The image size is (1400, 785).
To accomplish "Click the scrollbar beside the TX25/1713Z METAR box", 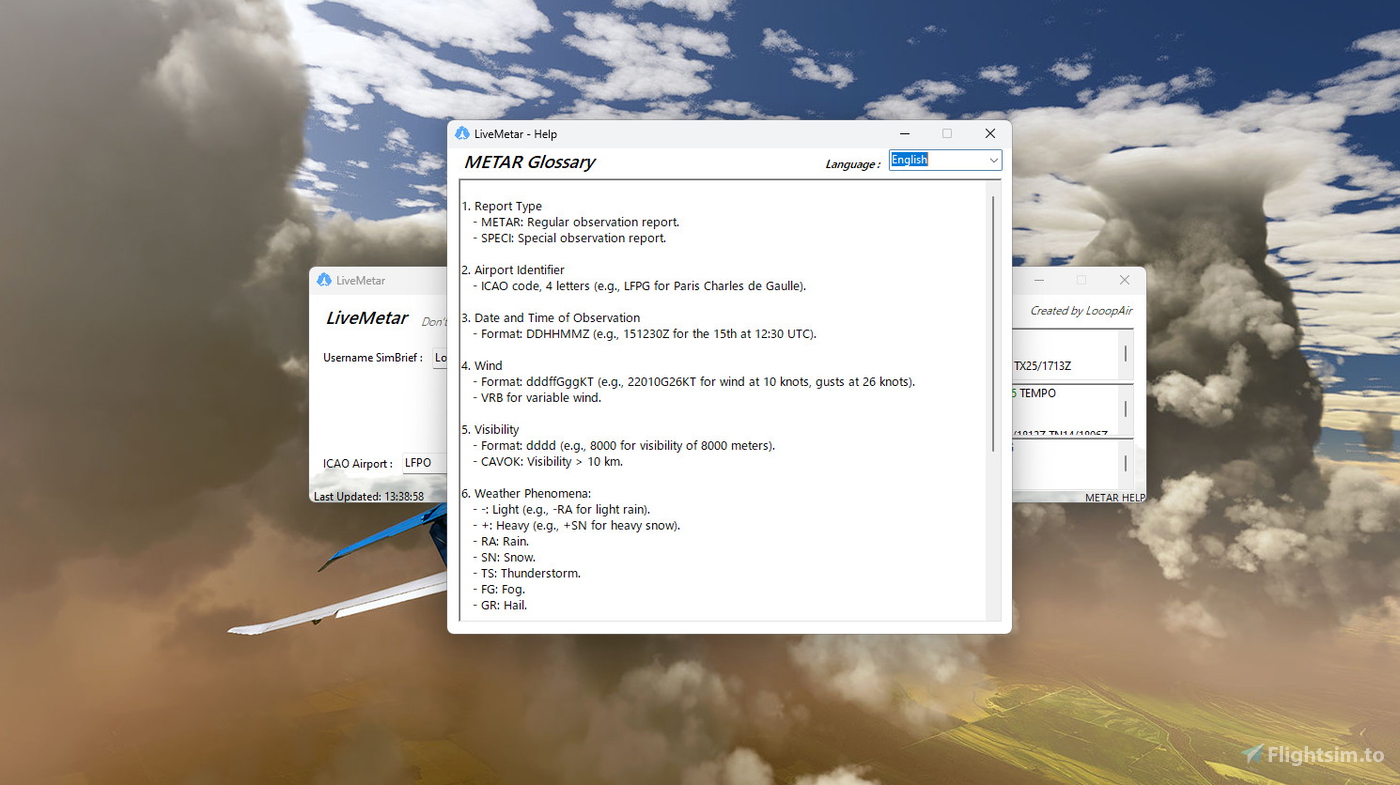I will tap(1127, 355).
